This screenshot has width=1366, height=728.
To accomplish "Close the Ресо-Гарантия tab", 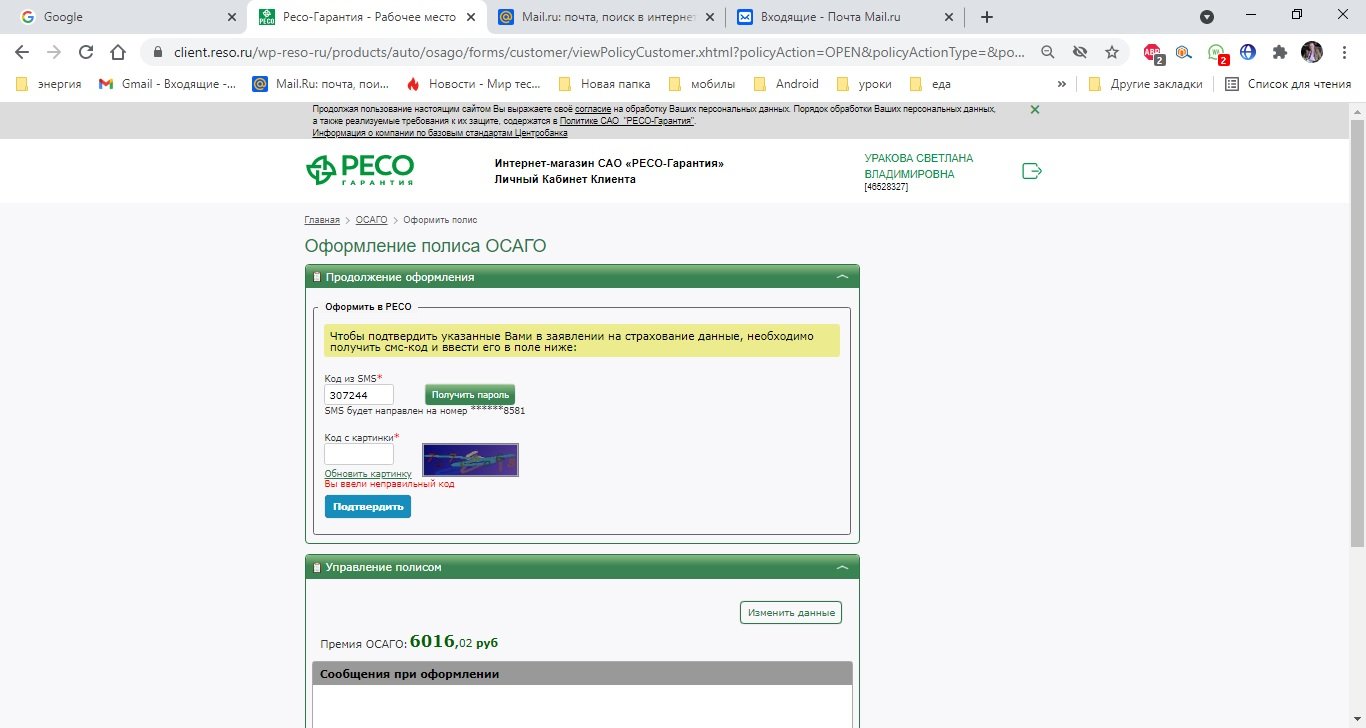I will pyautogui.click(x=470, y=17).
